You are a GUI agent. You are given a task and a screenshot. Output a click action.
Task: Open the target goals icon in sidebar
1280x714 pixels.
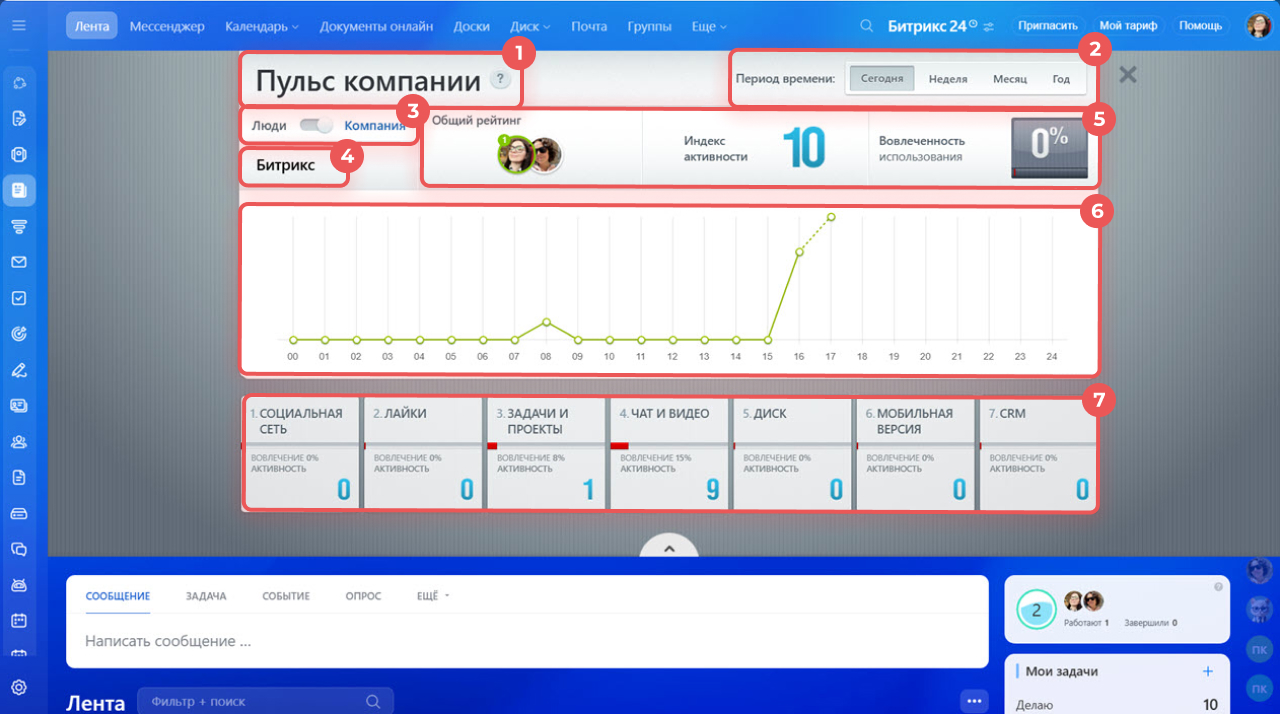click(x=19, y=333)
